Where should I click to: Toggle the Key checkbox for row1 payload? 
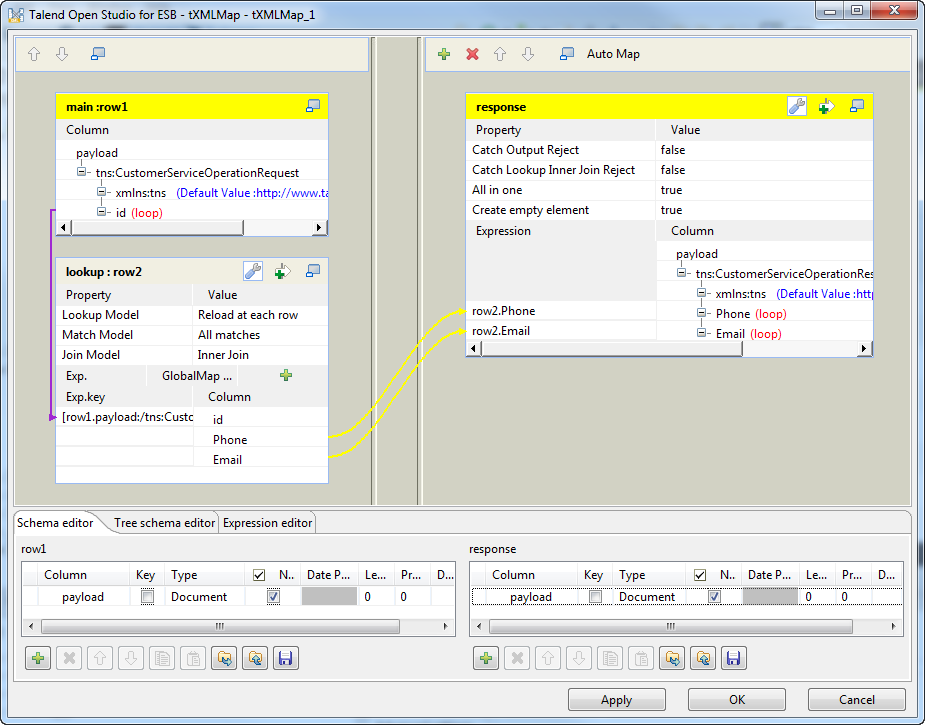click(147, 597)
